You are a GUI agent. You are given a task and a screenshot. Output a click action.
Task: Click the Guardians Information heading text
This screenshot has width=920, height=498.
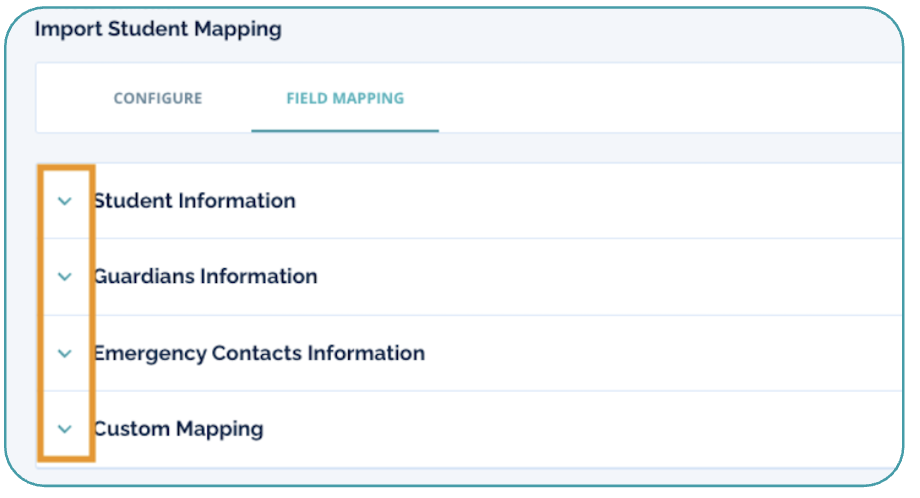click(206, 277)
